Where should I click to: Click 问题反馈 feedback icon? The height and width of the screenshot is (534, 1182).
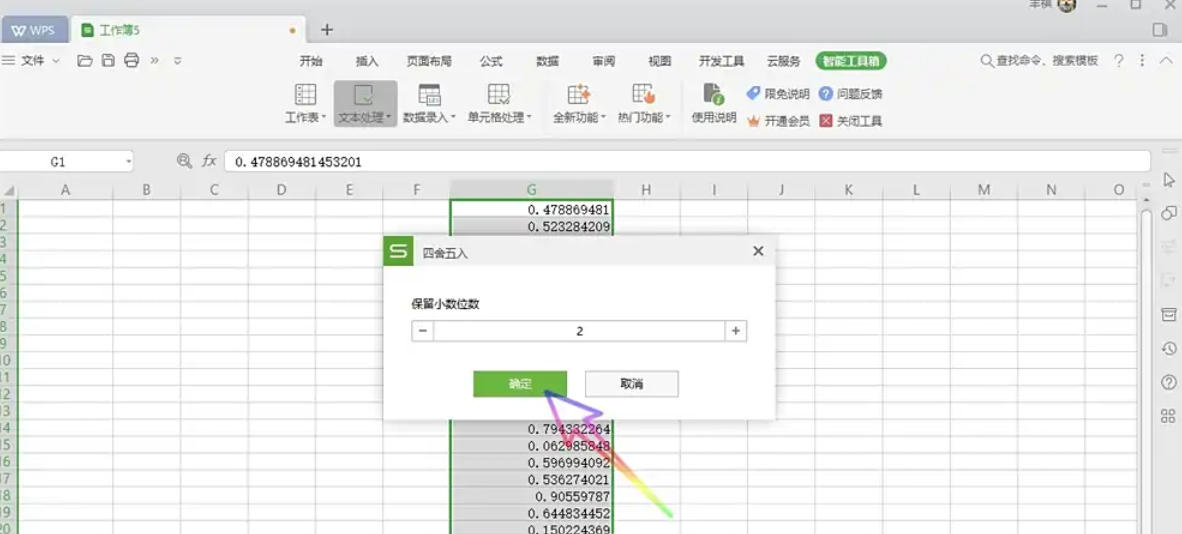tap(825, 94)
